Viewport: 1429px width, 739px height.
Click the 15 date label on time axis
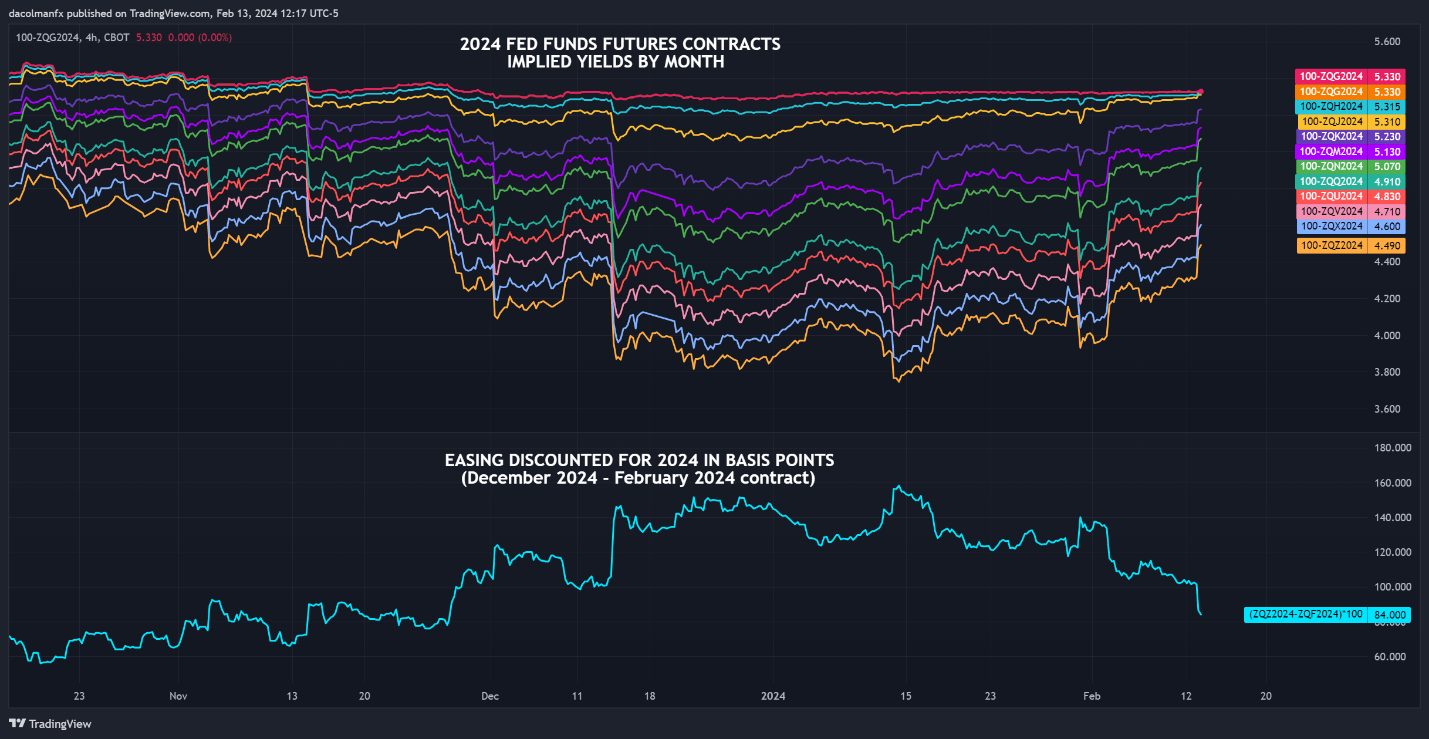906,695
